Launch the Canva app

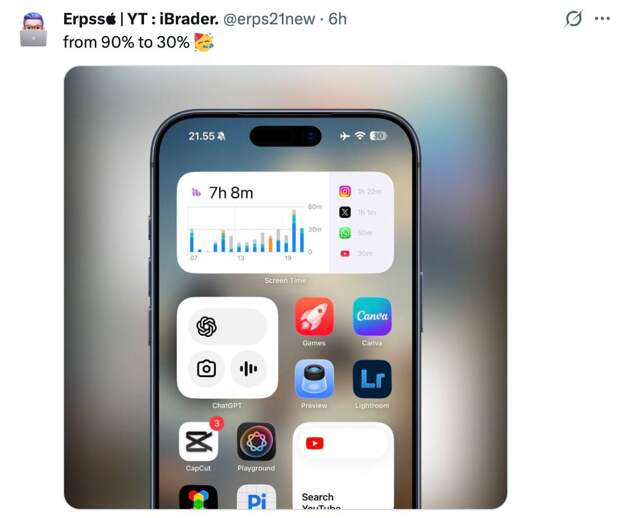(372, 317)
